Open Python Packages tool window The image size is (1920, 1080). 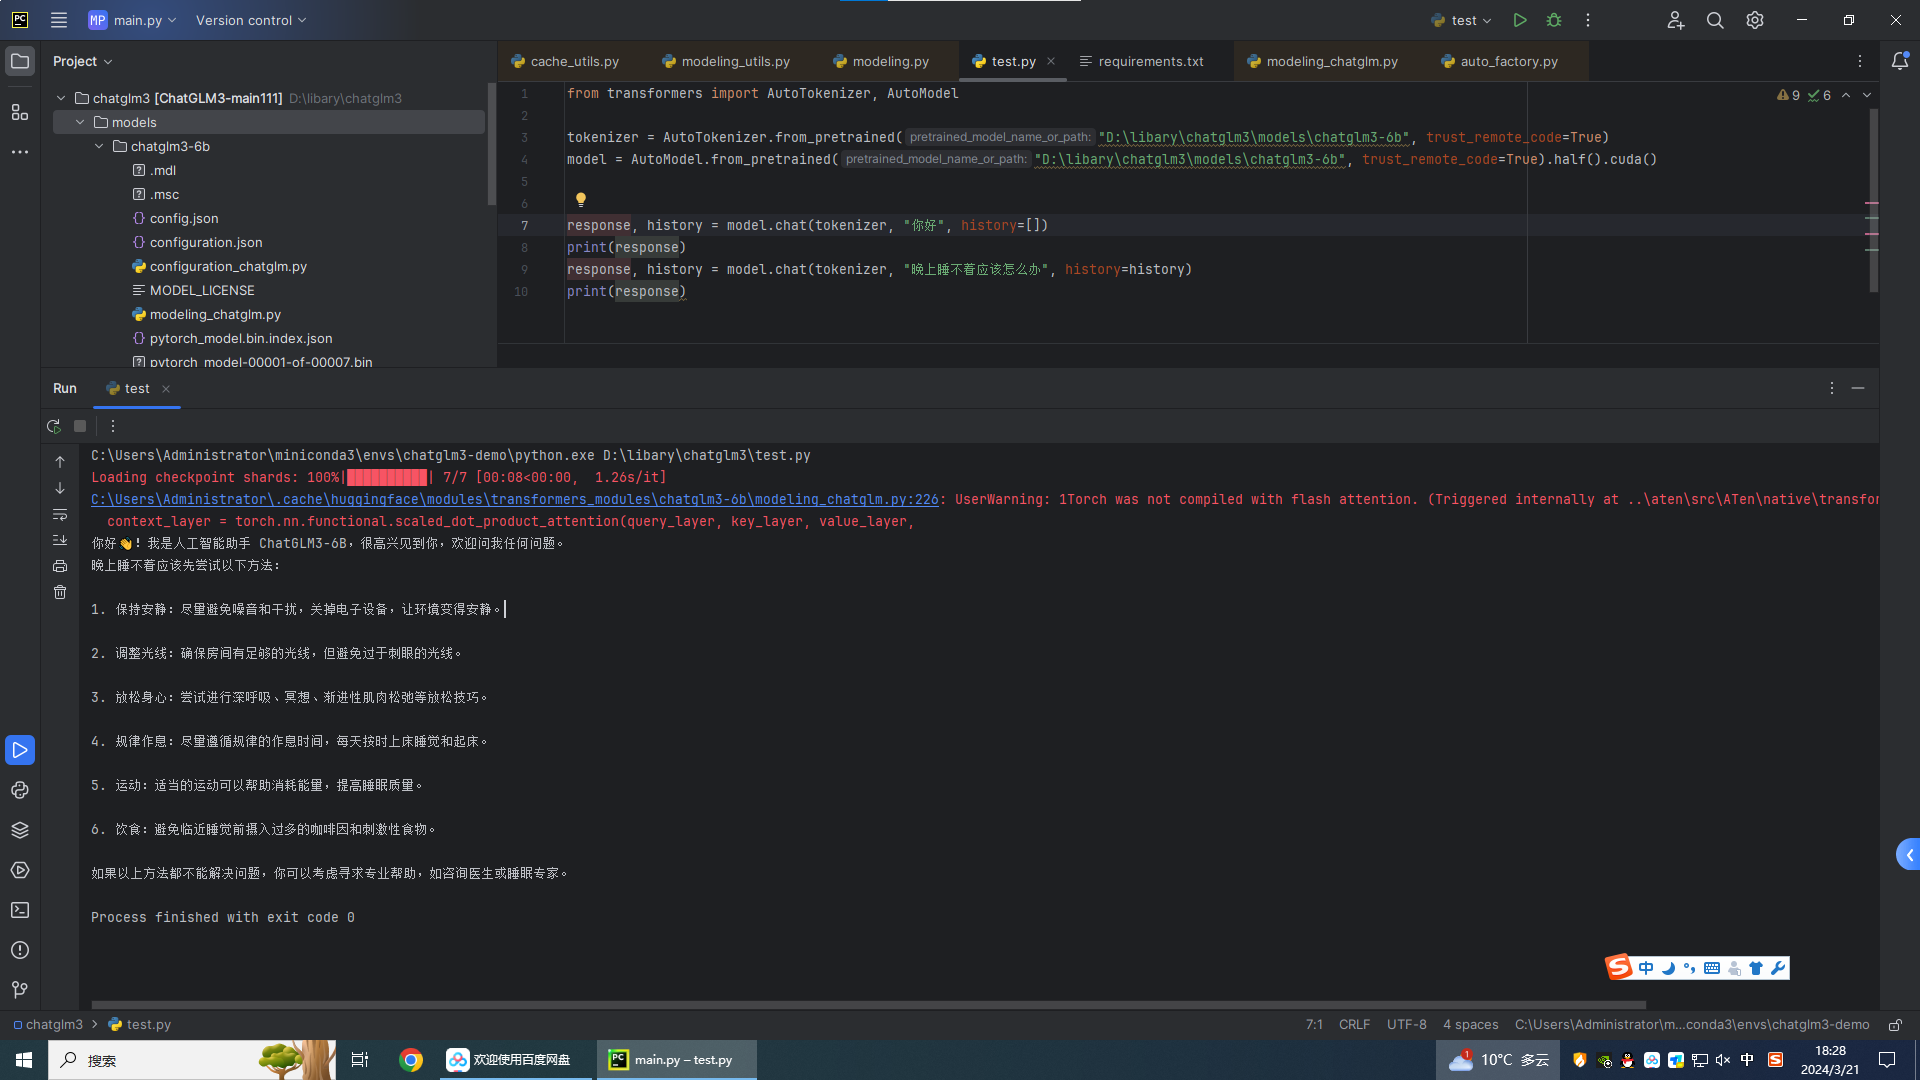tap(20, 790)
